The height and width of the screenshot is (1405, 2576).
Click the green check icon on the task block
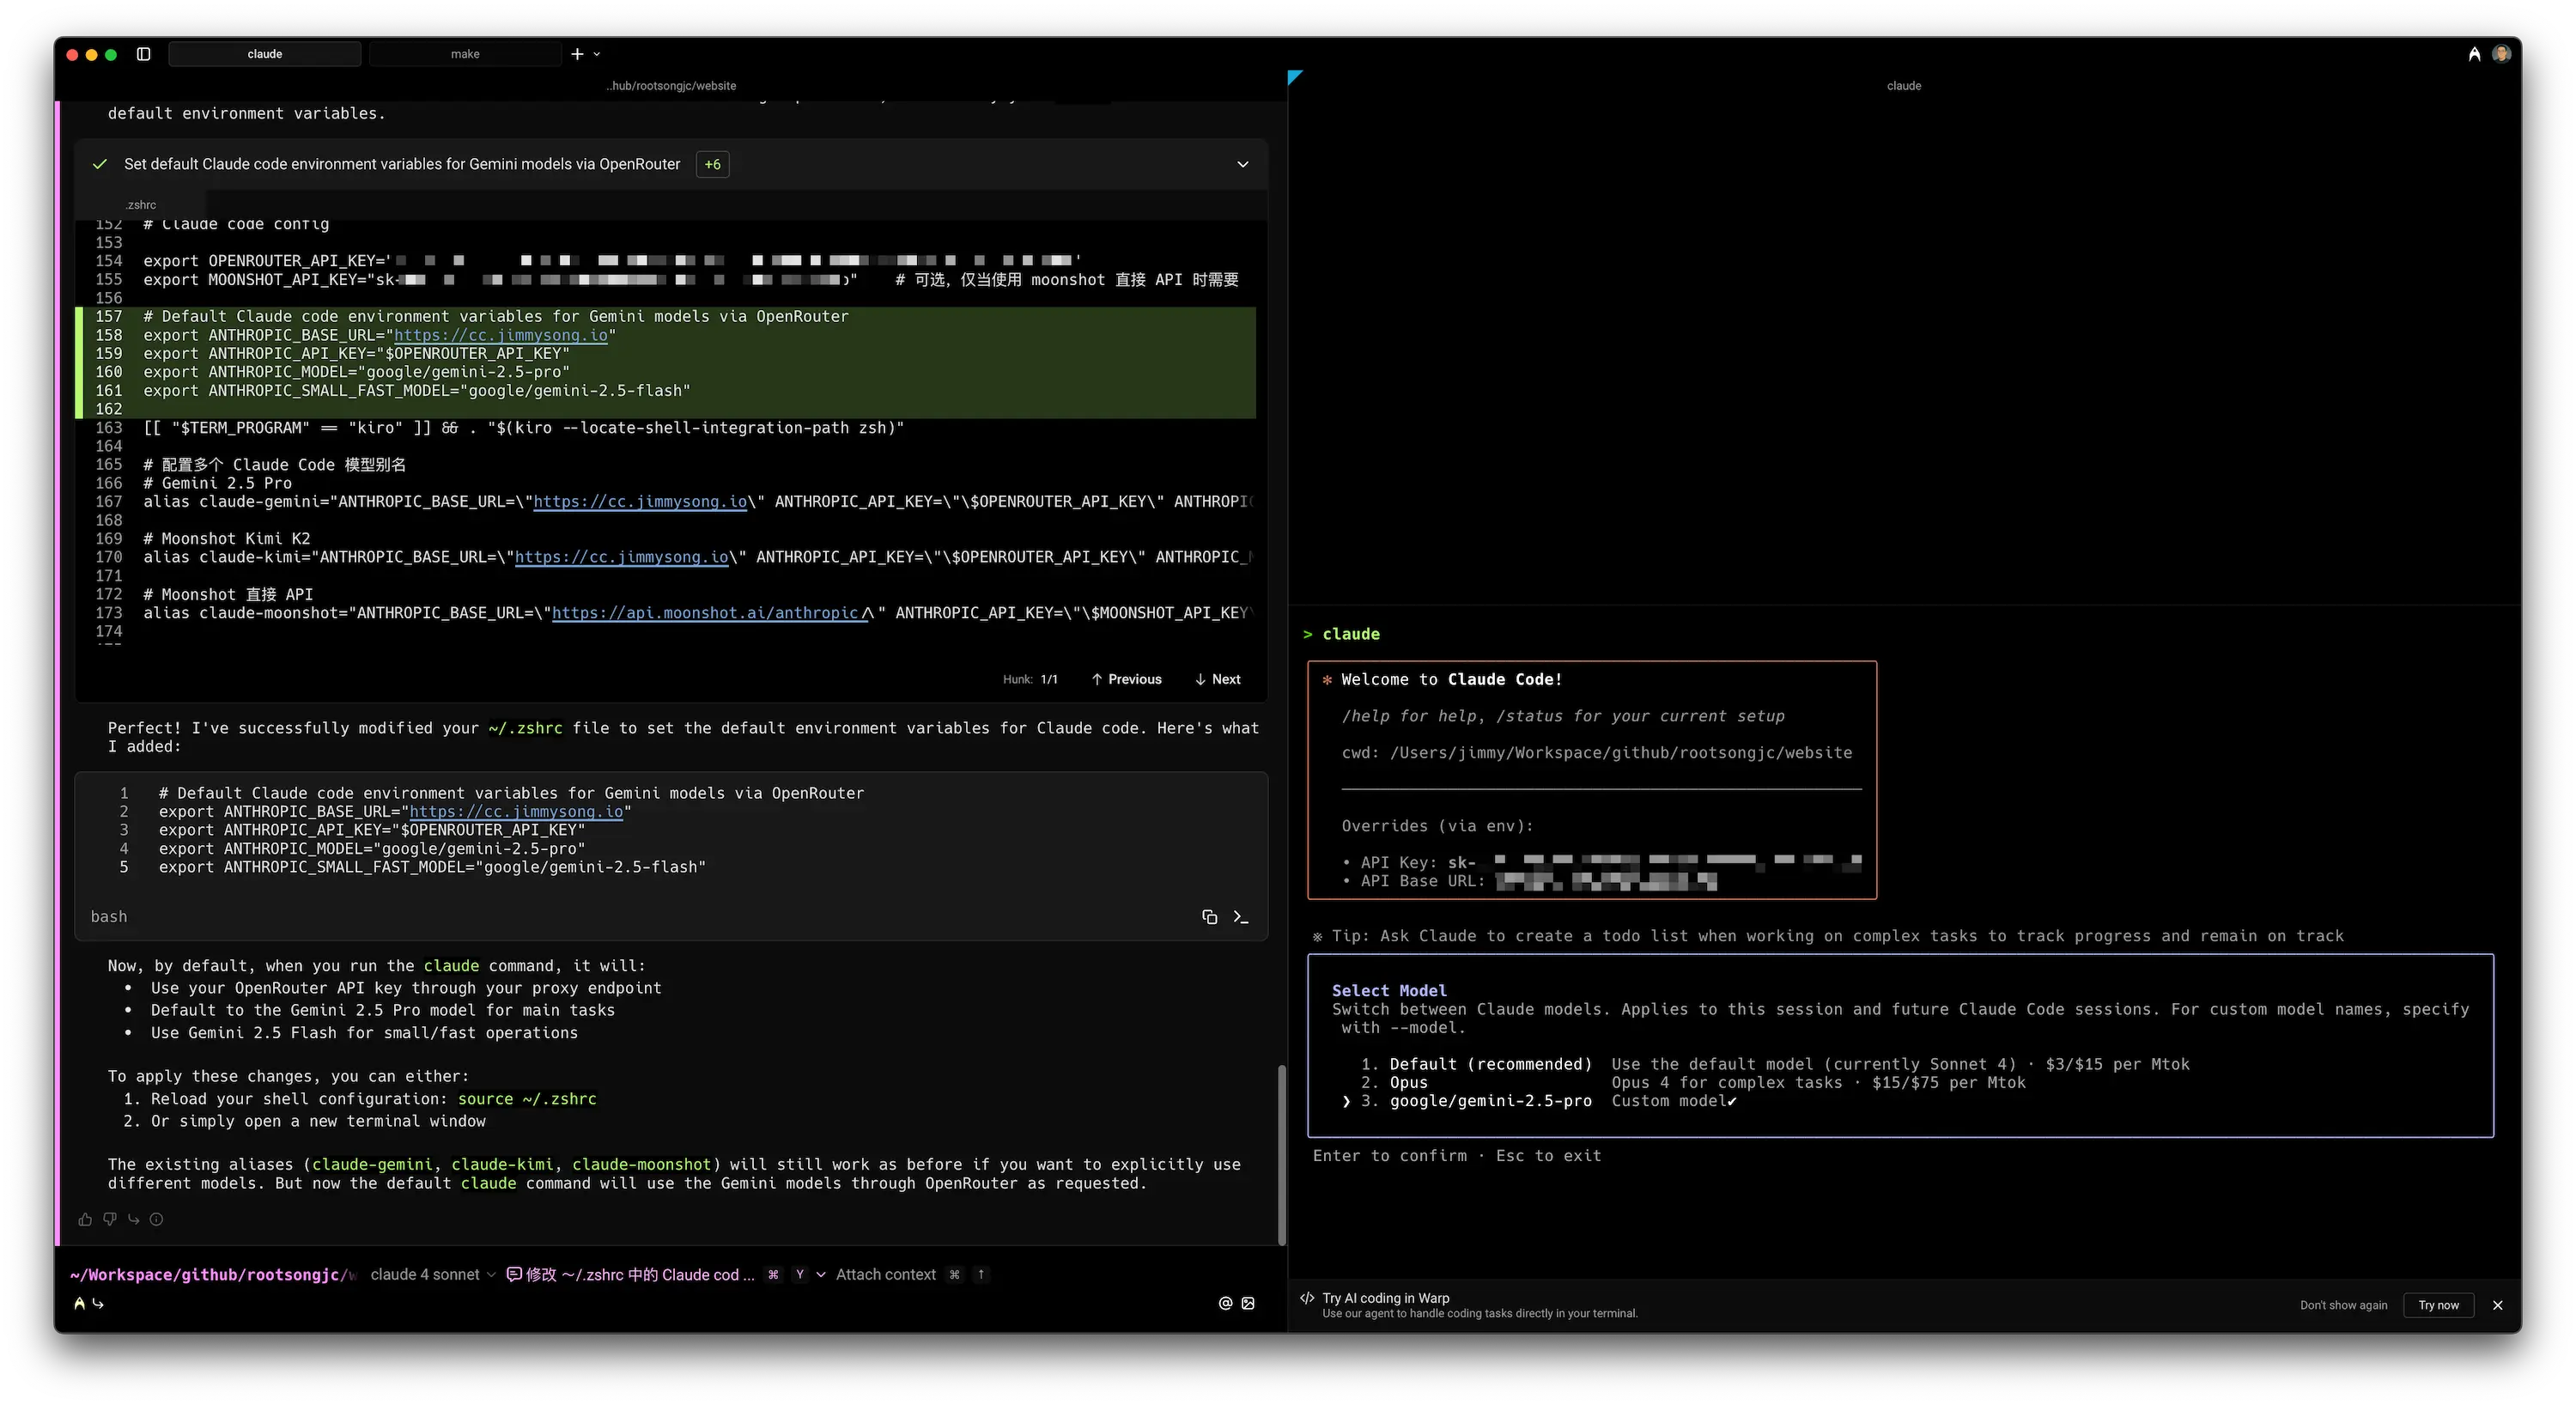point(100,164)
